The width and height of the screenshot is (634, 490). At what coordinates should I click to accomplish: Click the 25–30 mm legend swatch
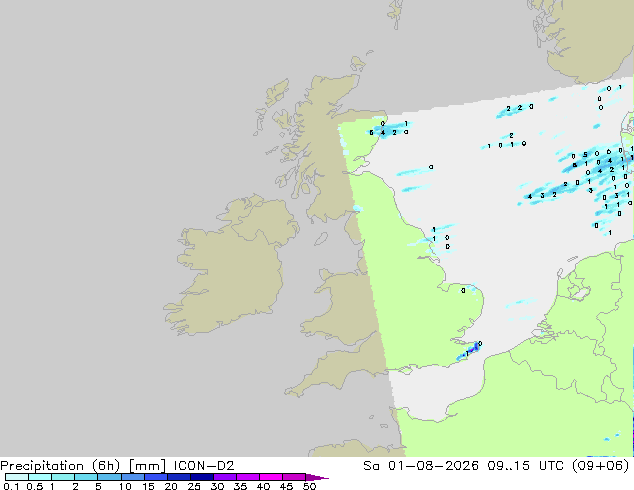202,477
